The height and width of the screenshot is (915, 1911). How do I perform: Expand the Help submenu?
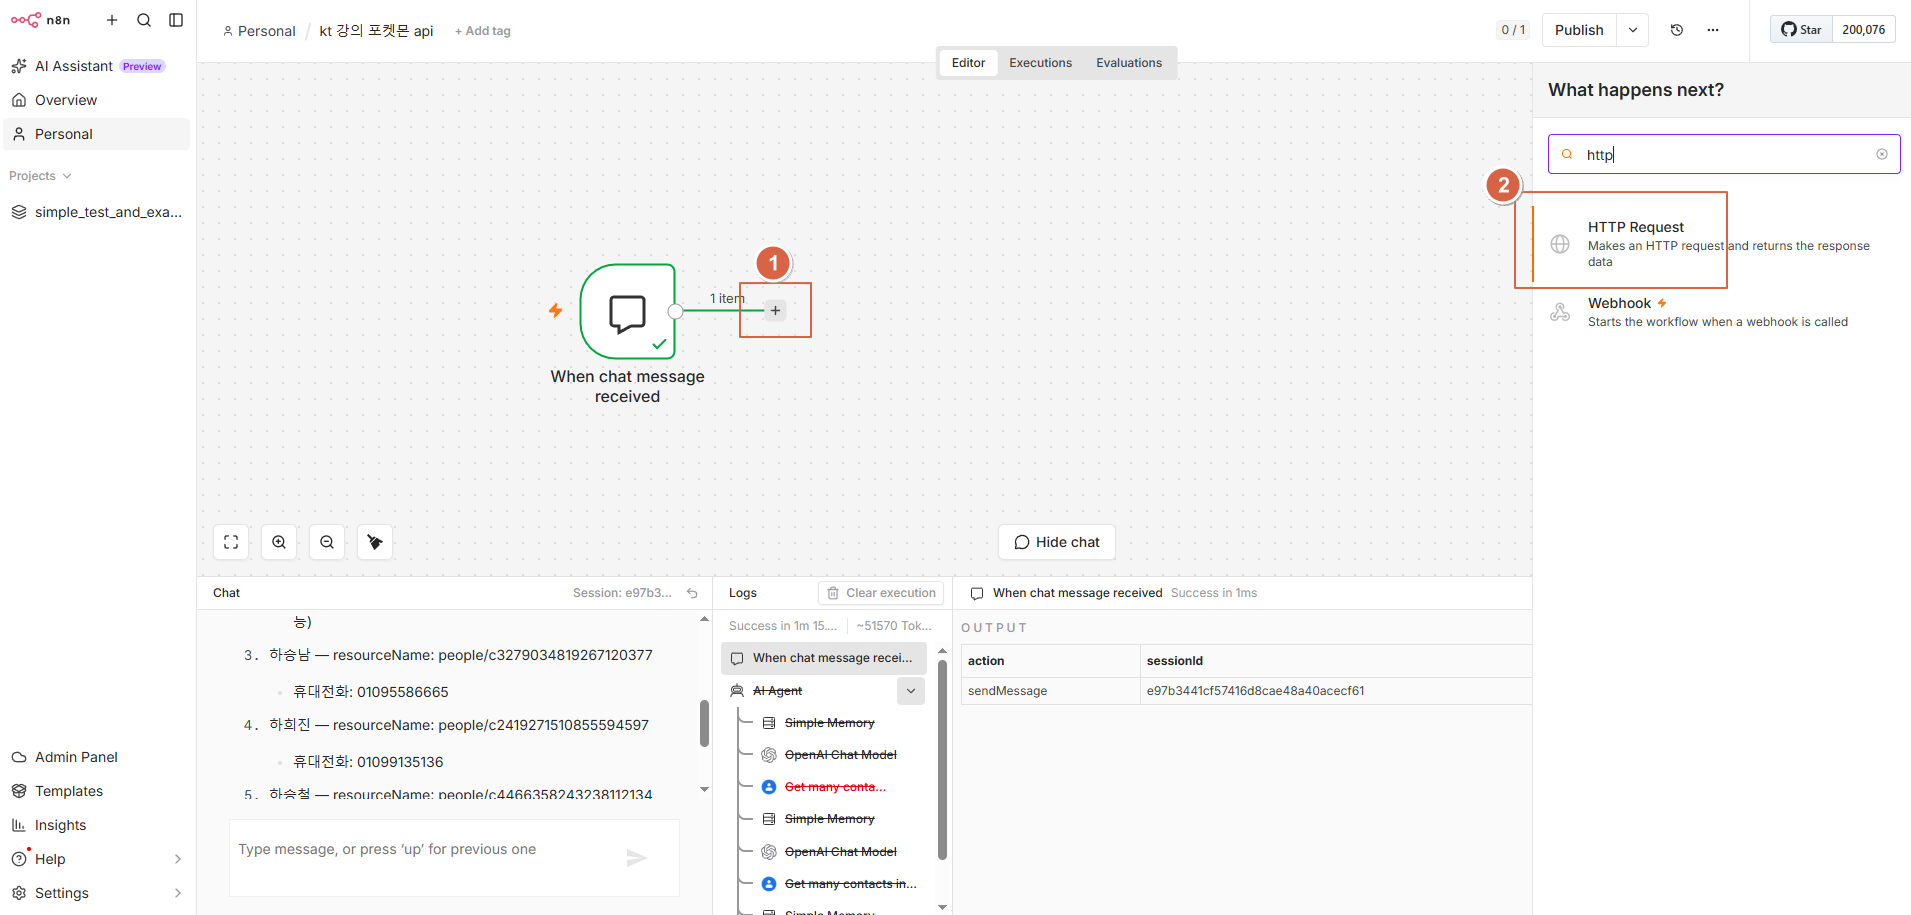tap(178, 859)
